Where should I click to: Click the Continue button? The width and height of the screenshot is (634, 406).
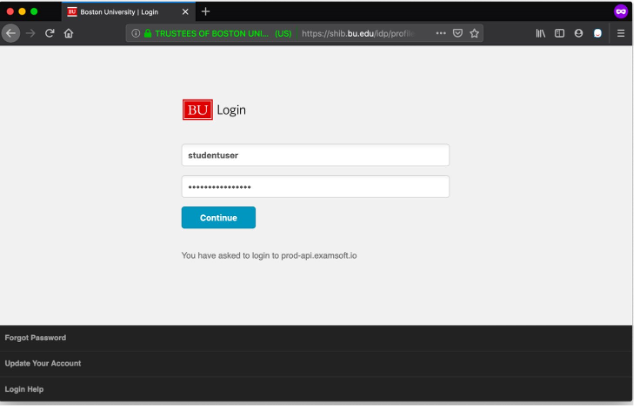point(218,218)
